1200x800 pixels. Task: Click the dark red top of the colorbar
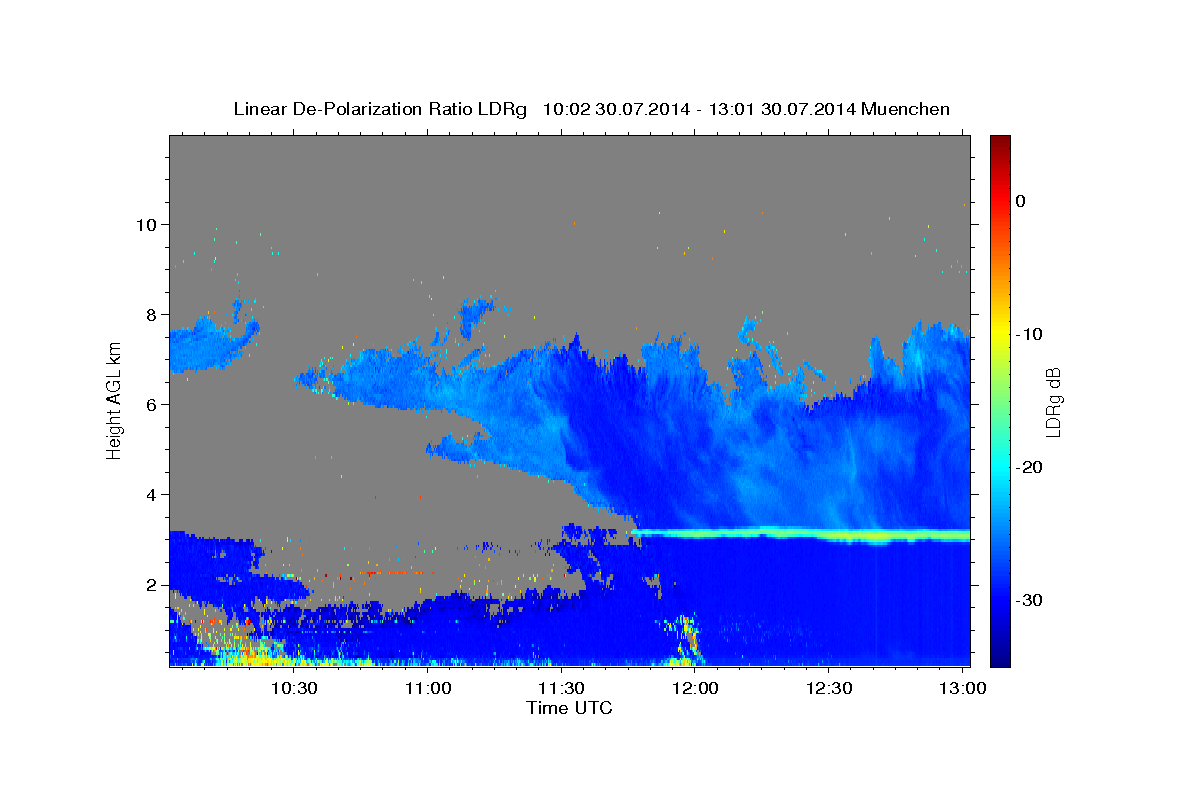[x=1000, y=143]
